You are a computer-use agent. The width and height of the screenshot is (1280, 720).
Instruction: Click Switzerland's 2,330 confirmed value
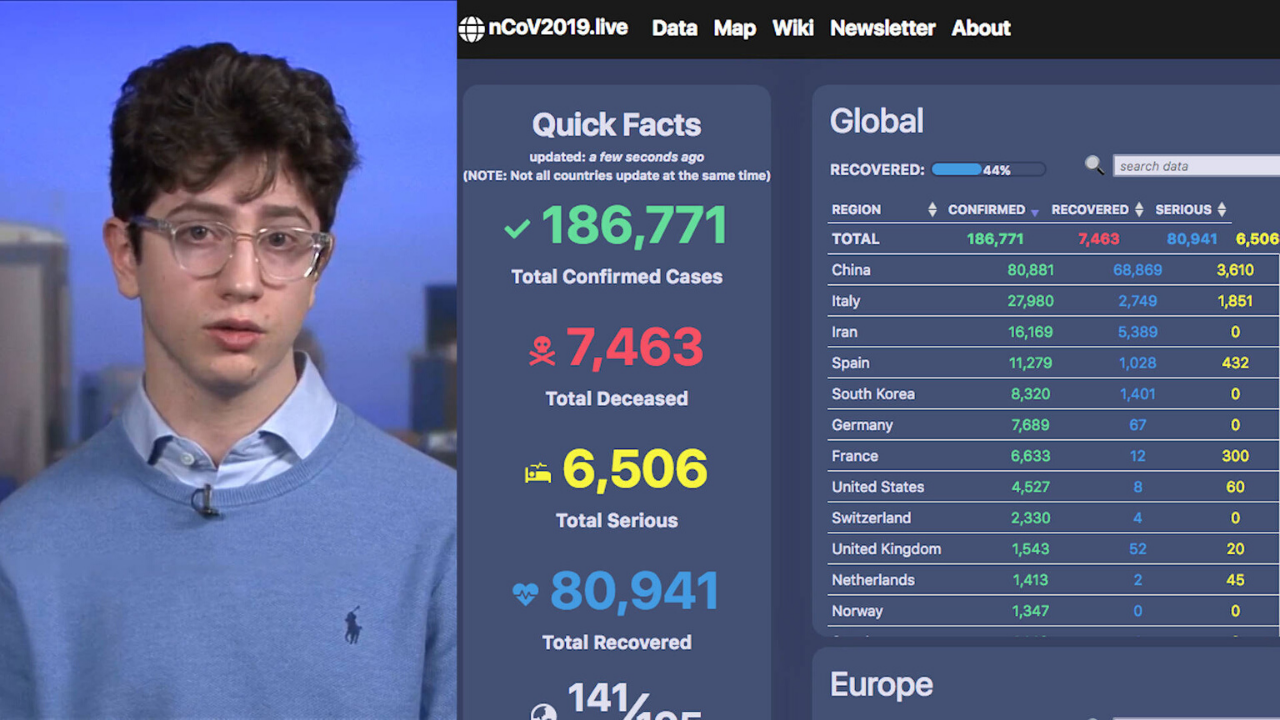1031,518
